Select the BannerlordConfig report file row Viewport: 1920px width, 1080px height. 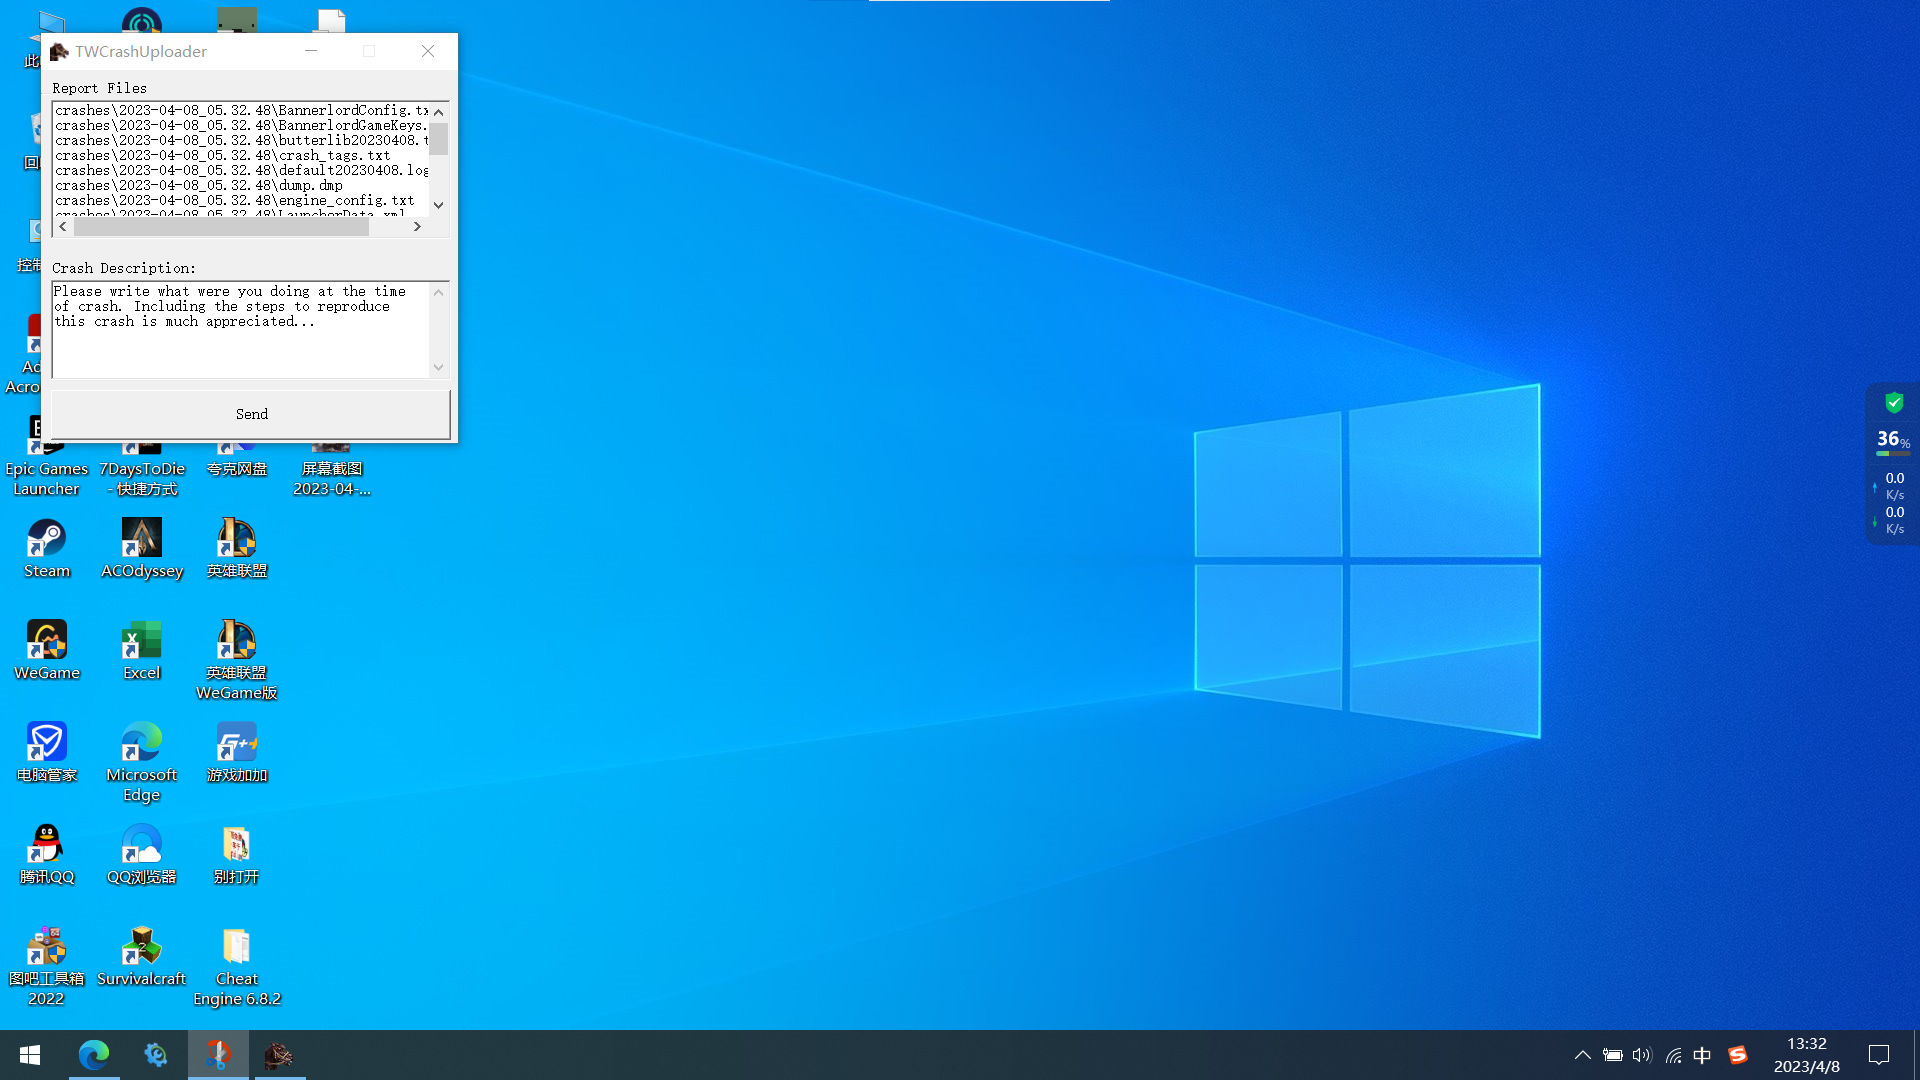242,110
